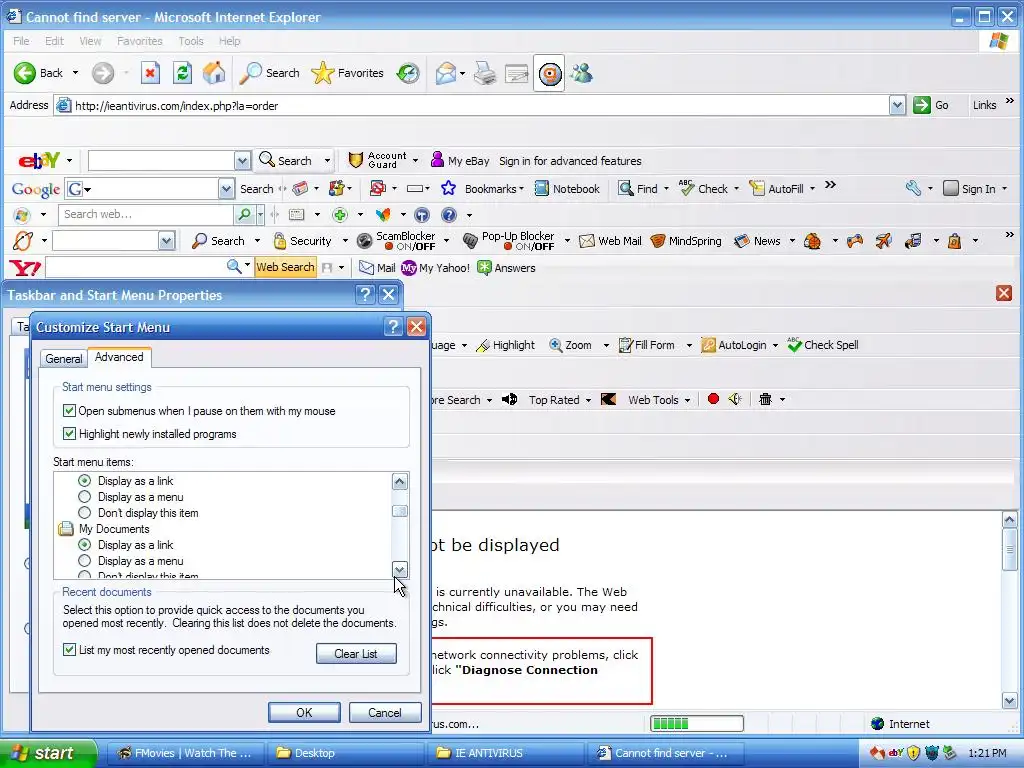Image resolution: width=1024 pixels, height=768 pixels.
Task: Click the Print icon in IE toolbar
Action: pyautogui.click(x=485, y=73)
